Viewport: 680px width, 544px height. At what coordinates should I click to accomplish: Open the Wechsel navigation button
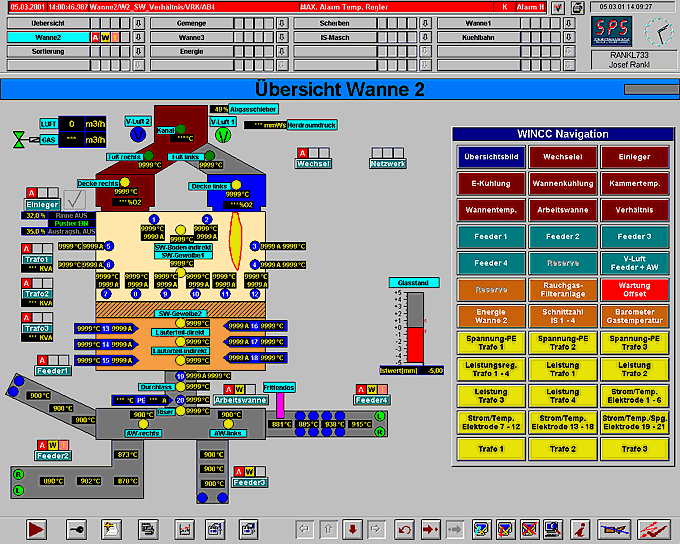(562, 157)
